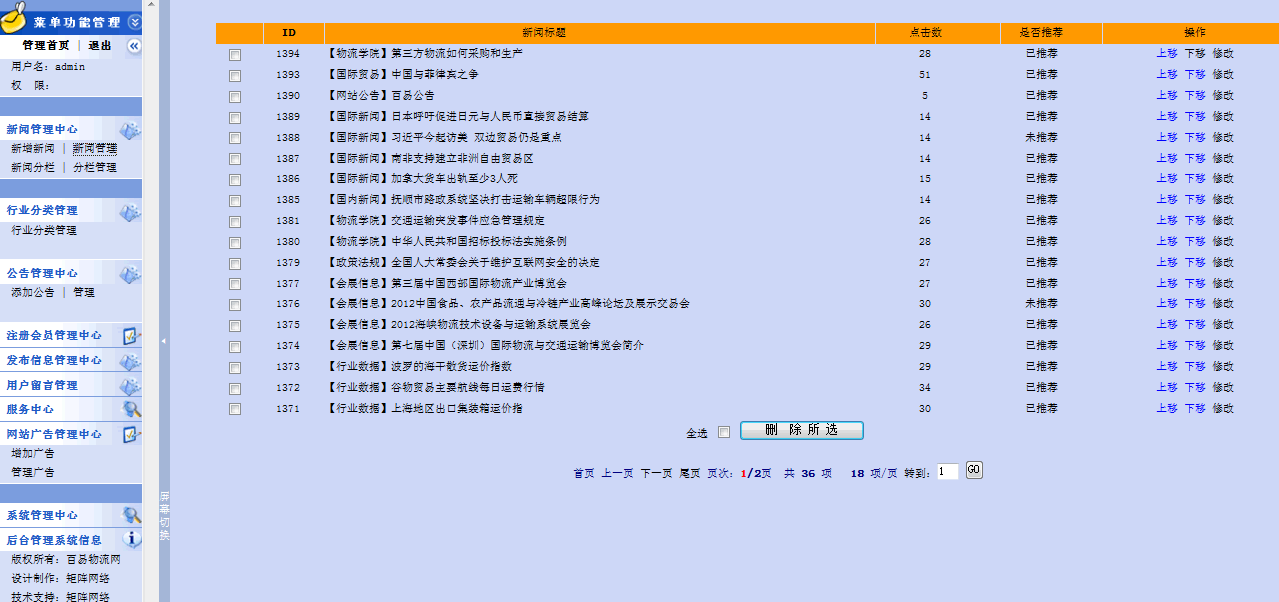Viewport: 1279px width, 602px height.
Task: Click the magnifier icon beside 系统管理中心
Action: [x=131, y=515]
